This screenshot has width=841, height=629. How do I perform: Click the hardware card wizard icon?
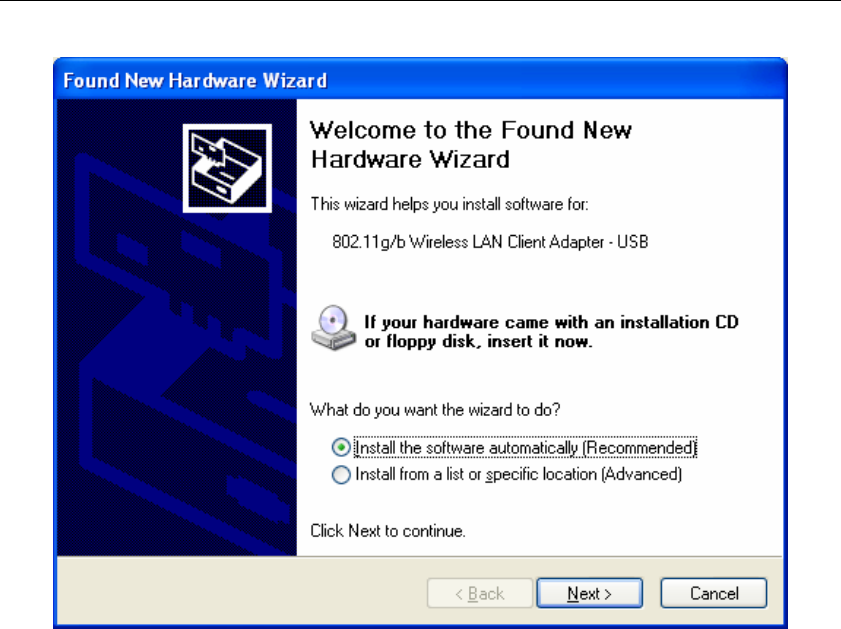pos(227,168)
